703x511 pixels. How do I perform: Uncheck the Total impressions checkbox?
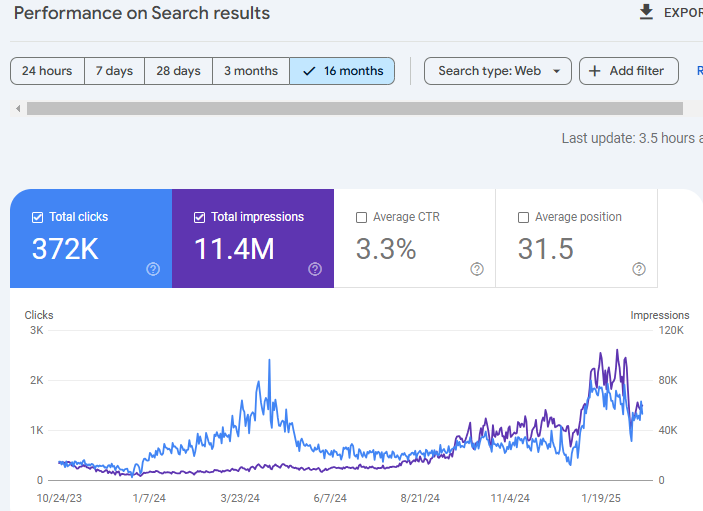coord(200,217)
